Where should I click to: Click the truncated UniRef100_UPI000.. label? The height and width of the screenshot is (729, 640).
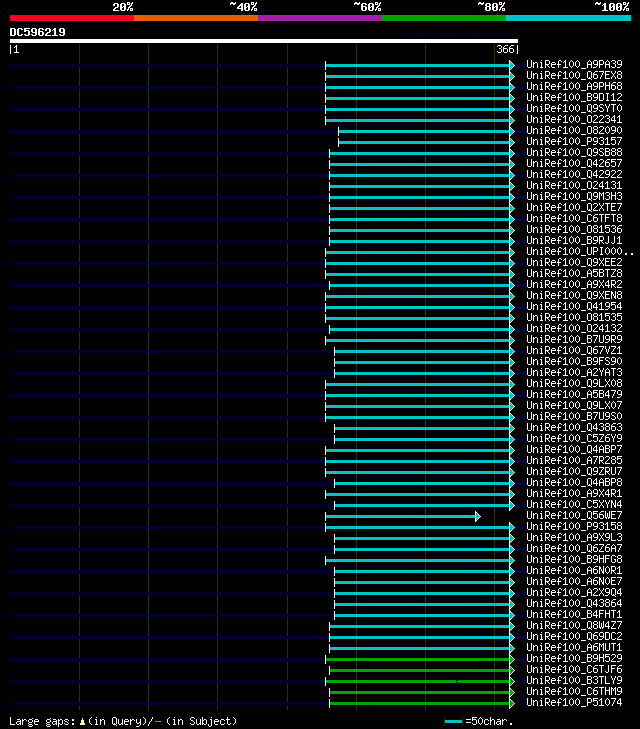[580, 252]
